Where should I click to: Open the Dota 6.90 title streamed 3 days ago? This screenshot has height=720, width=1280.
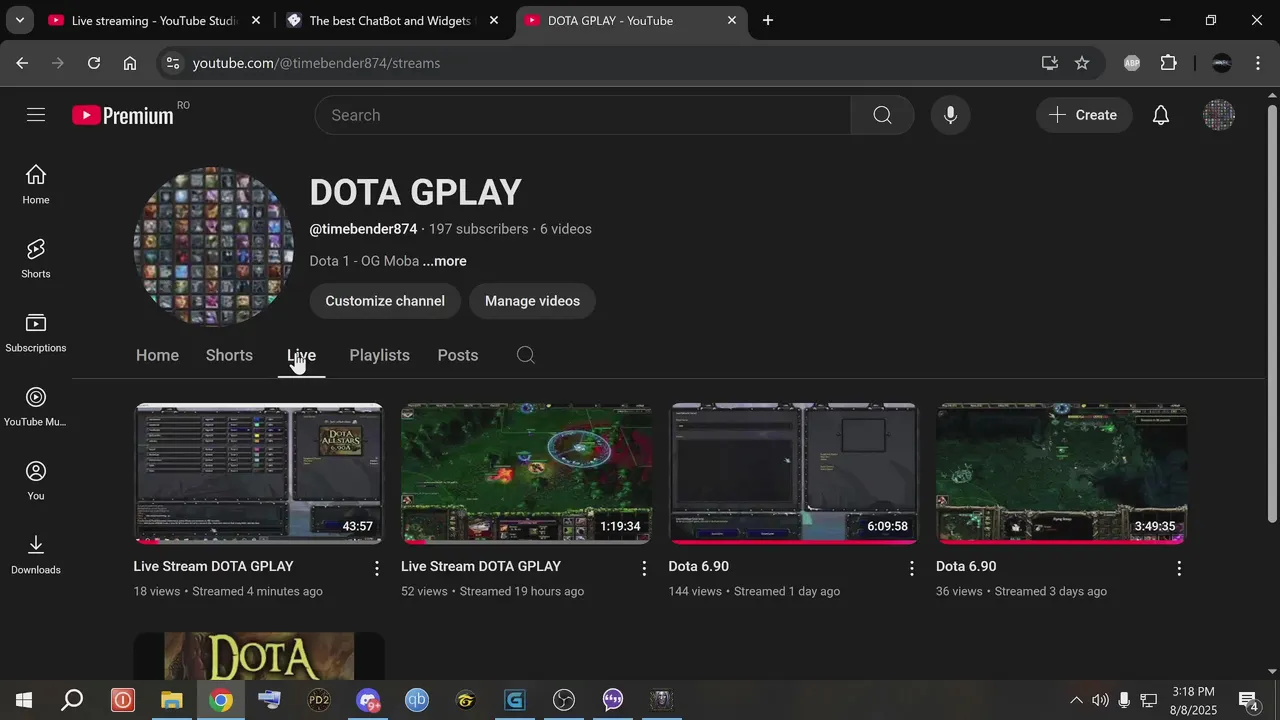click(x=966, y=566)
